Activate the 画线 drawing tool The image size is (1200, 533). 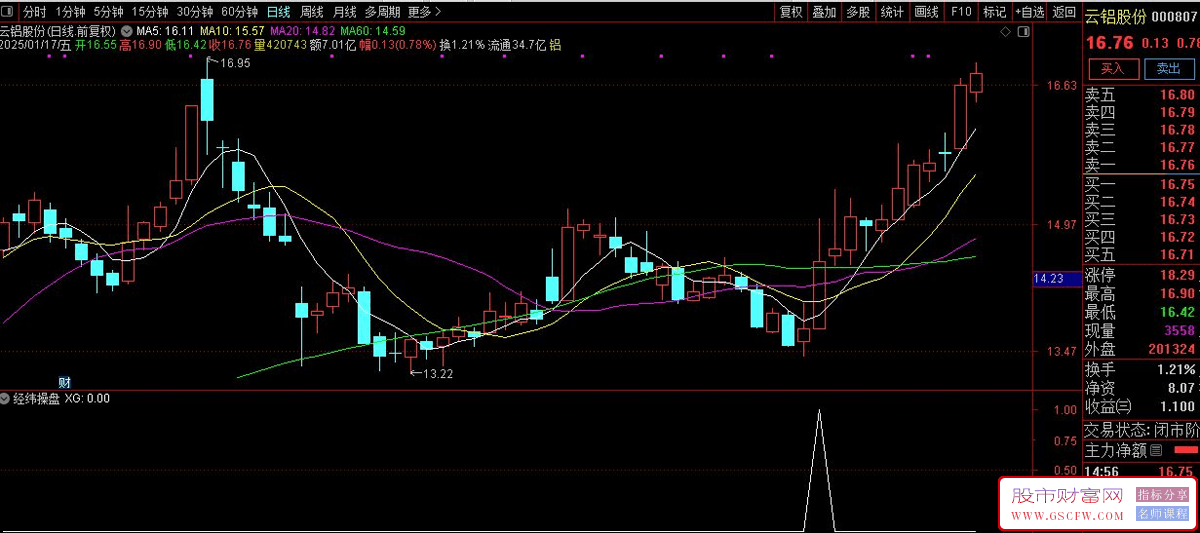tap(926, 12)
